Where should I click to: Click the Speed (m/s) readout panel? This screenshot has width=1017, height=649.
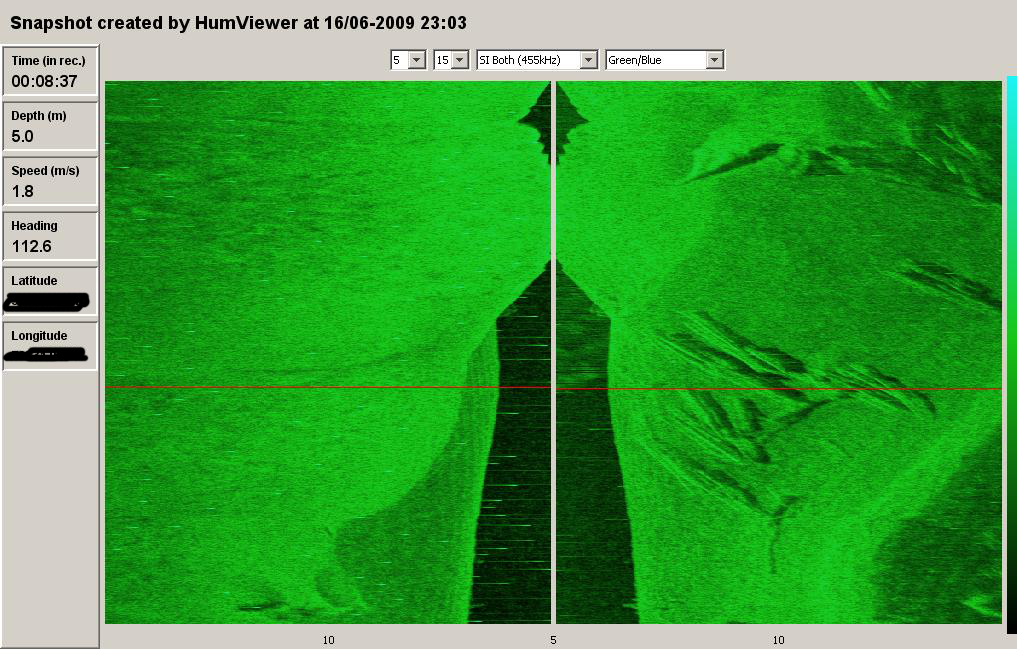(51, 181)
